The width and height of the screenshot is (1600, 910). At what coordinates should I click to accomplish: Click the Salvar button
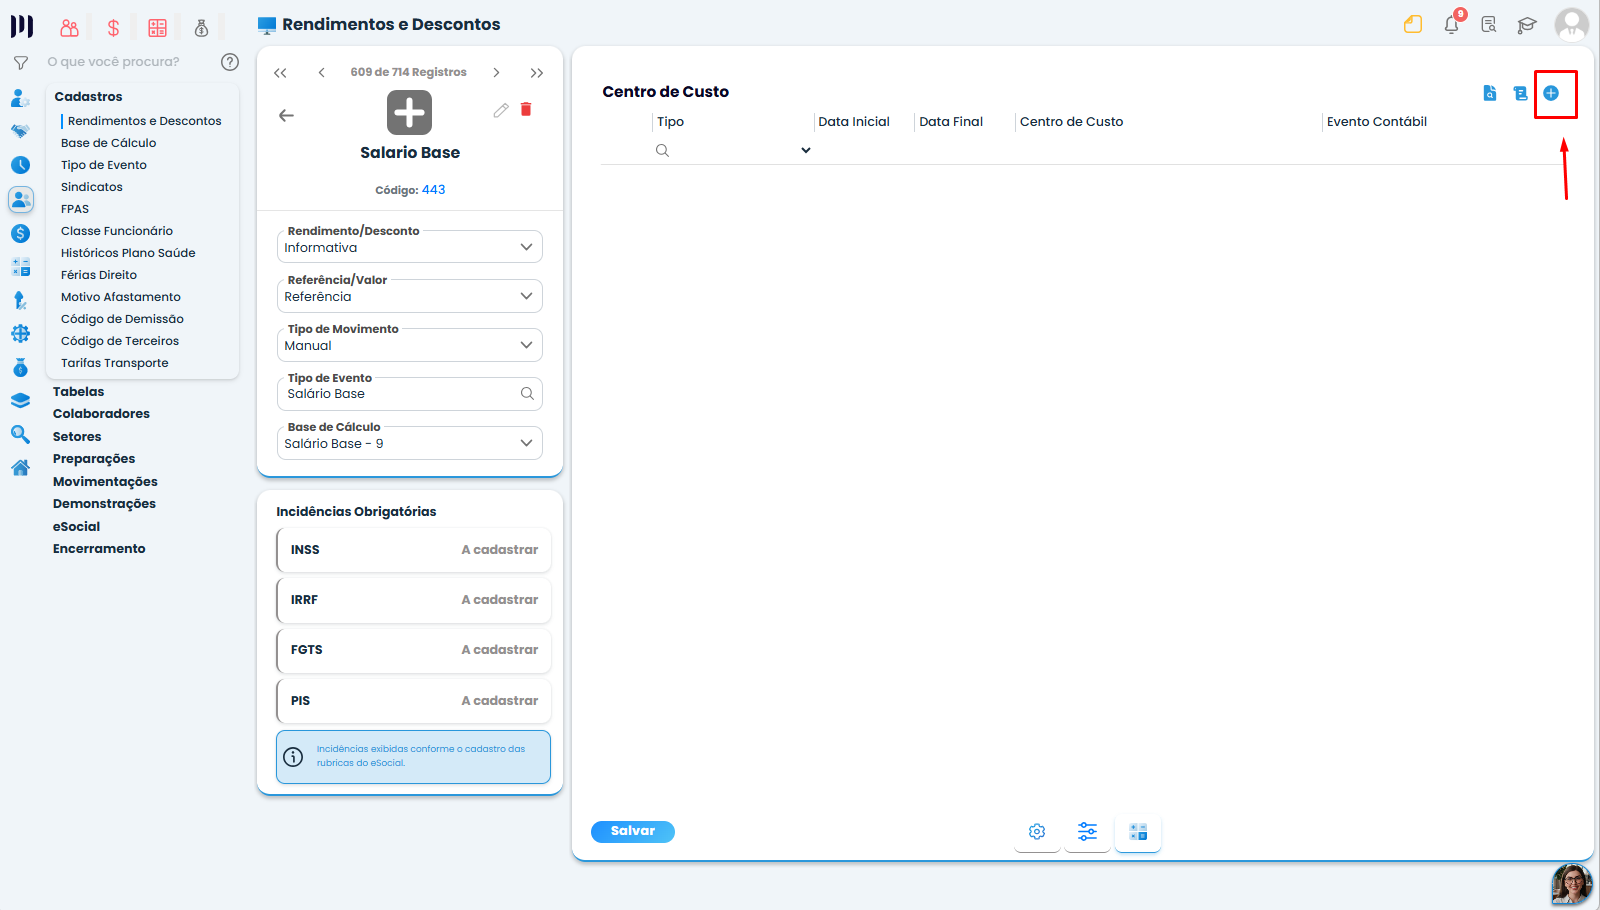tap(633, 831)
